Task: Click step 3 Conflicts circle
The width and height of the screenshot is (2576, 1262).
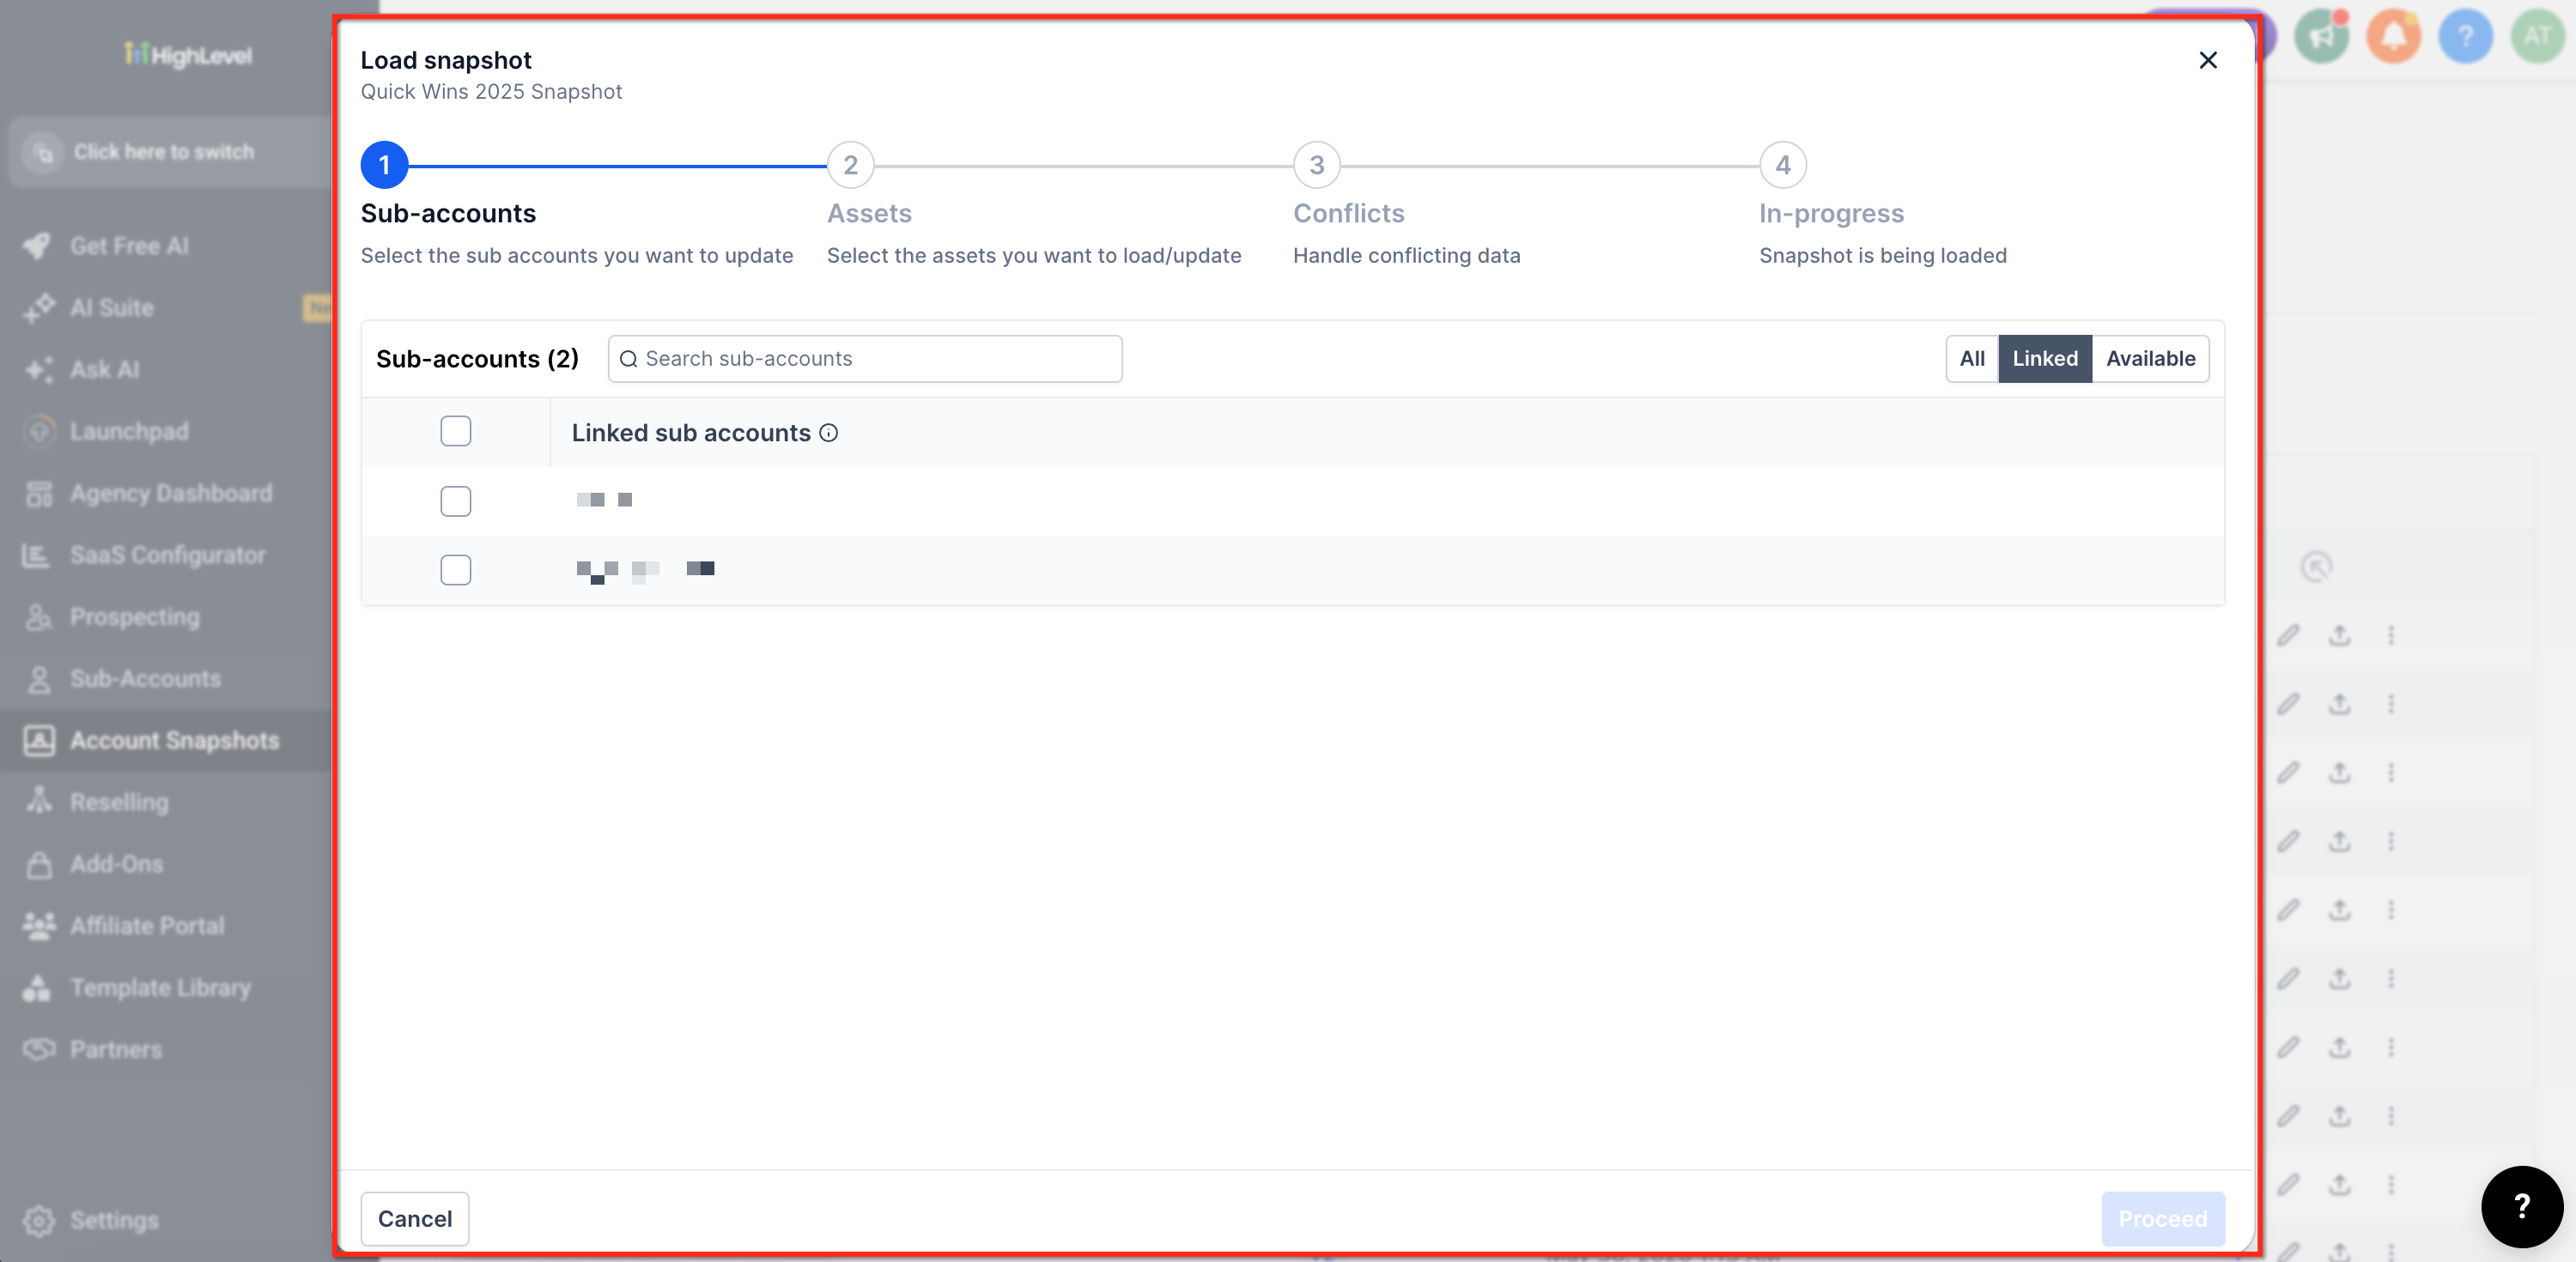Action: click(1317, 165)
